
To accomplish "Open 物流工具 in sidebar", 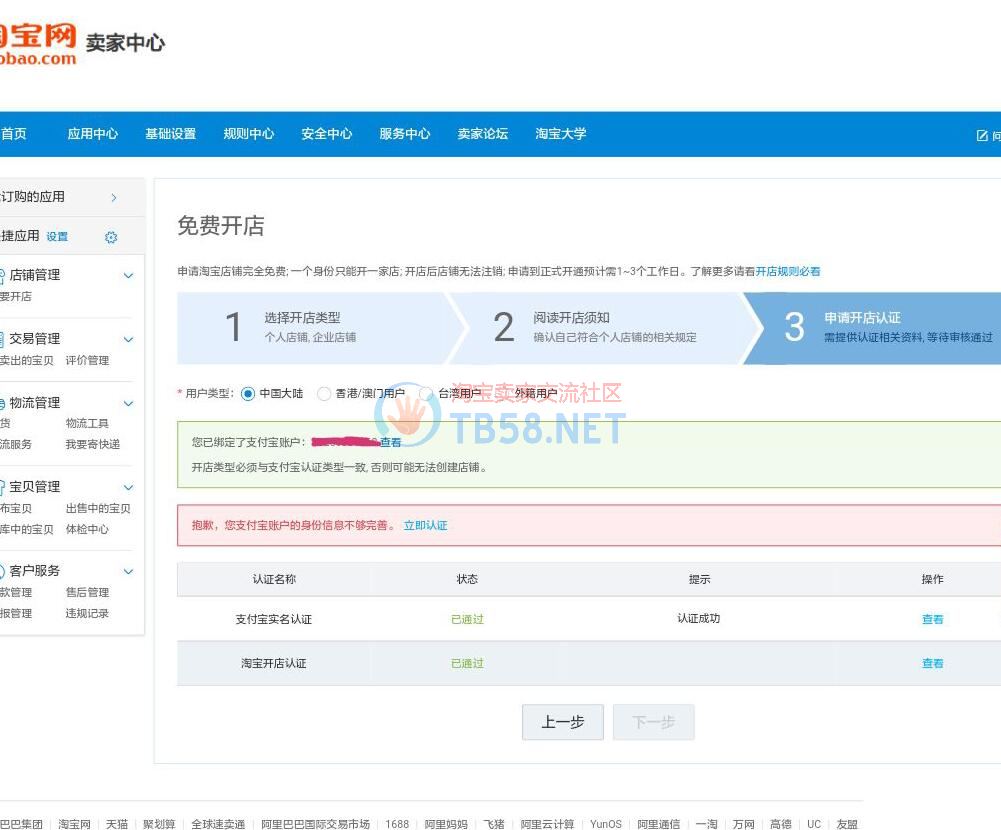I will [87, 423].
